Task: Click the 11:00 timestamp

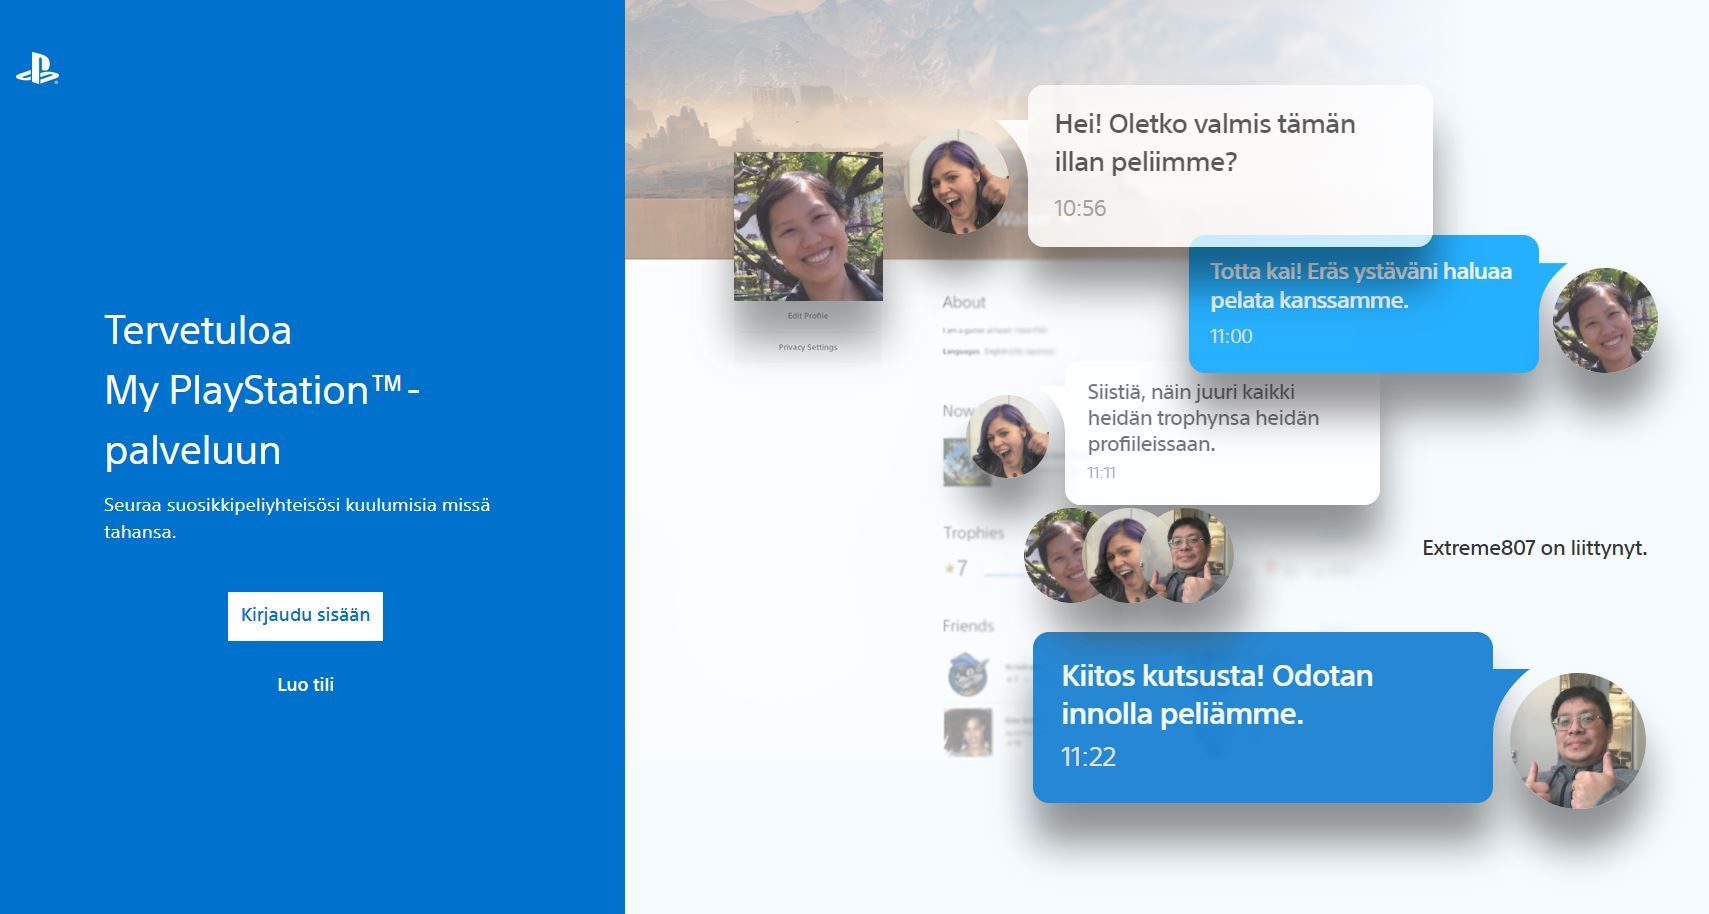Action: [1231, 336]
